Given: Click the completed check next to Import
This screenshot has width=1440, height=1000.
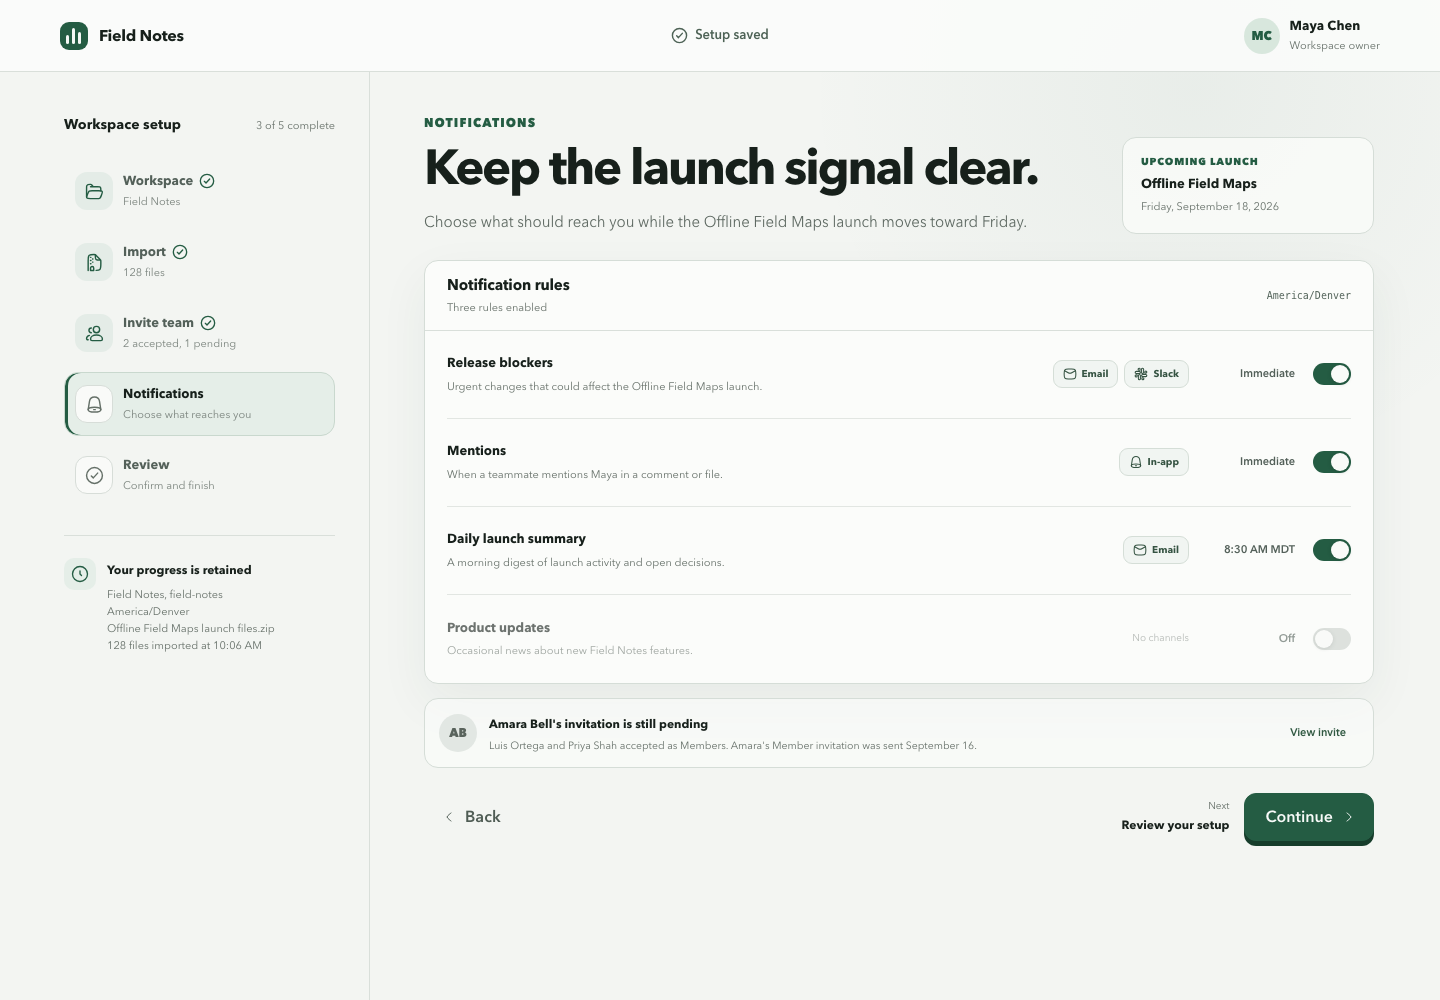Looking at the screenshot, I should [180, 252].
